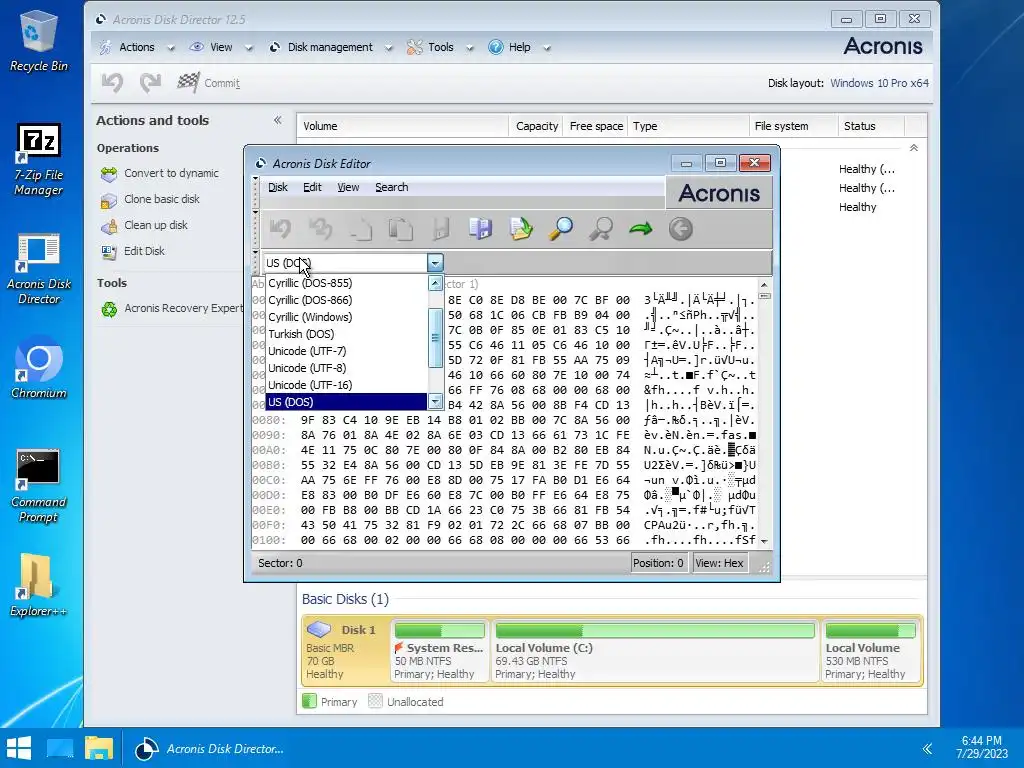The image size is (1024, 768).
Task: Open the Disk menu in Disk Editor
Action: [278, 187]
